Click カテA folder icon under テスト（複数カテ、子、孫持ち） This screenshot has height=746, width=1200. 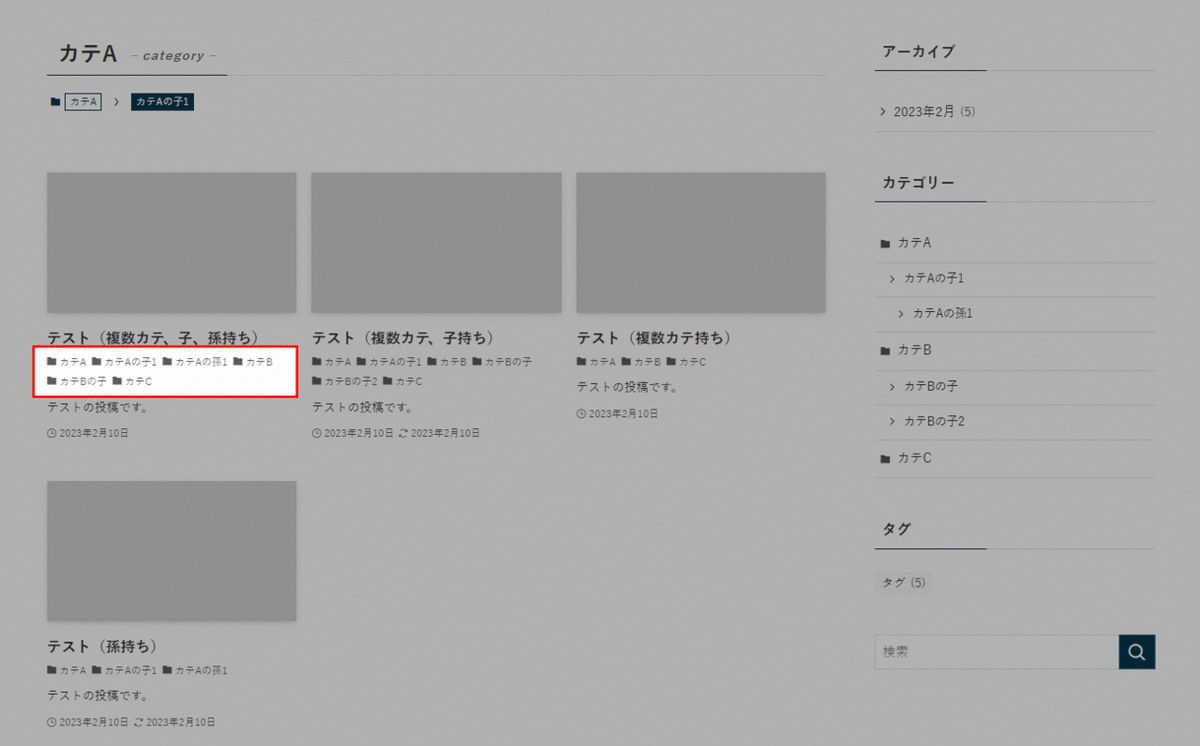(52, 362)
